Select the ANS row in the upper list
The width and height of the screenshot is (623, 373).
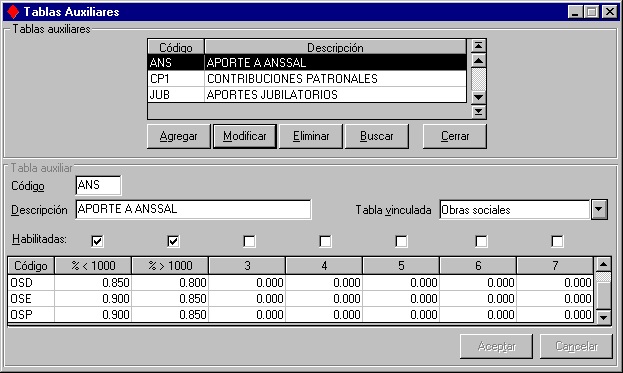[x=307, y=62]
